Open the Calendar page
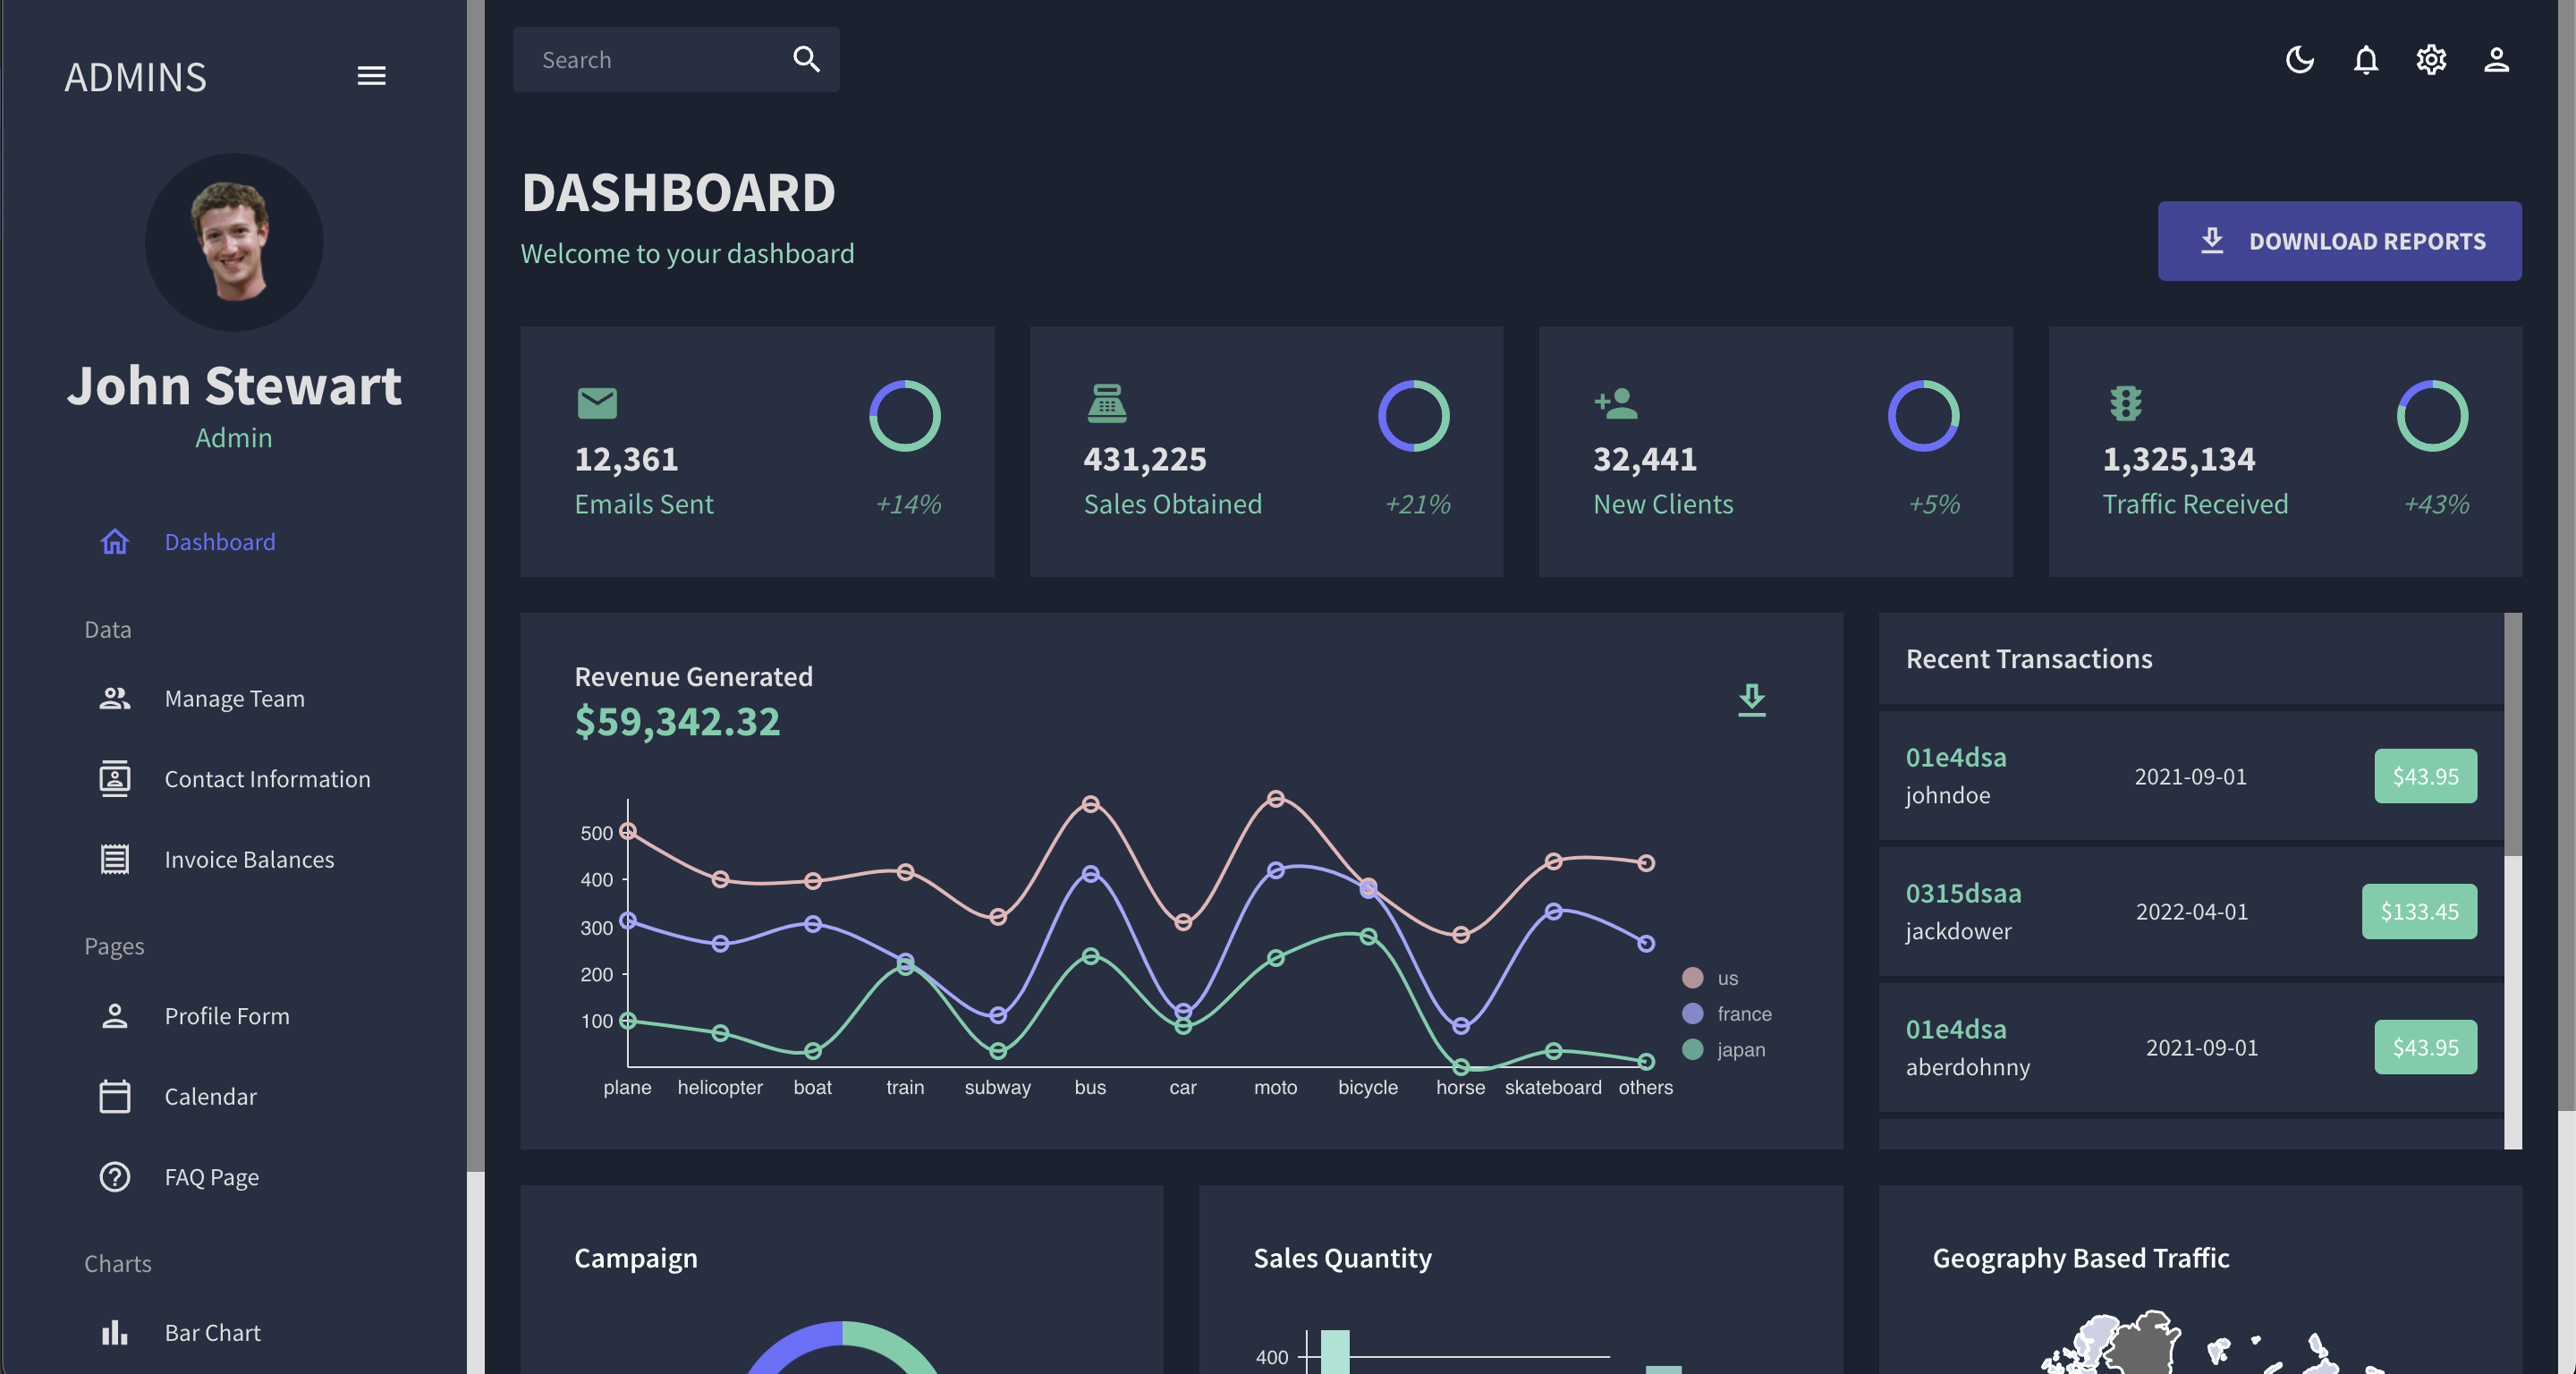This screenshot has height=1374, width=2576. pos(210,1096)
